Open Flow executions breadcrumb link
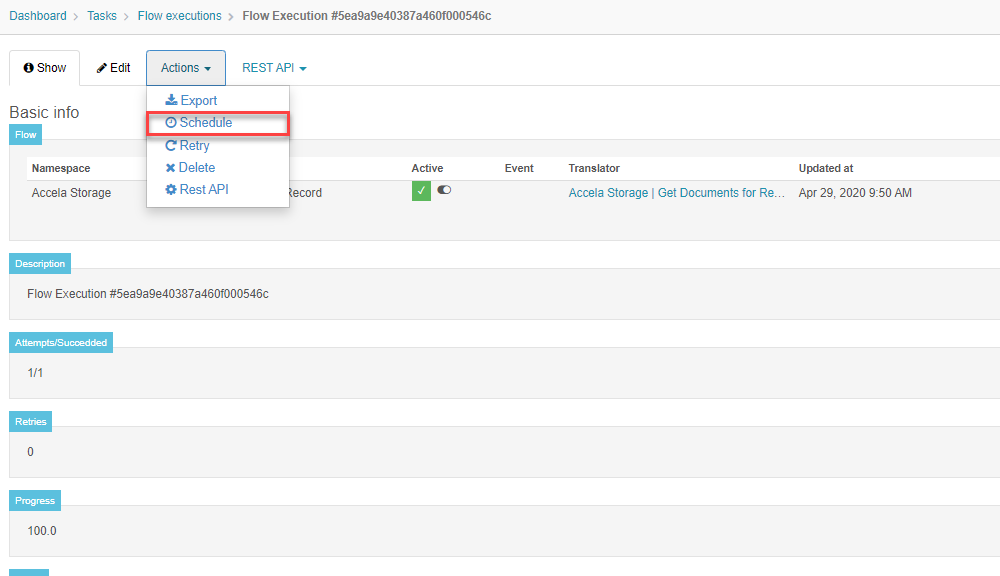Screen dimensions: 1000x576 179,16
